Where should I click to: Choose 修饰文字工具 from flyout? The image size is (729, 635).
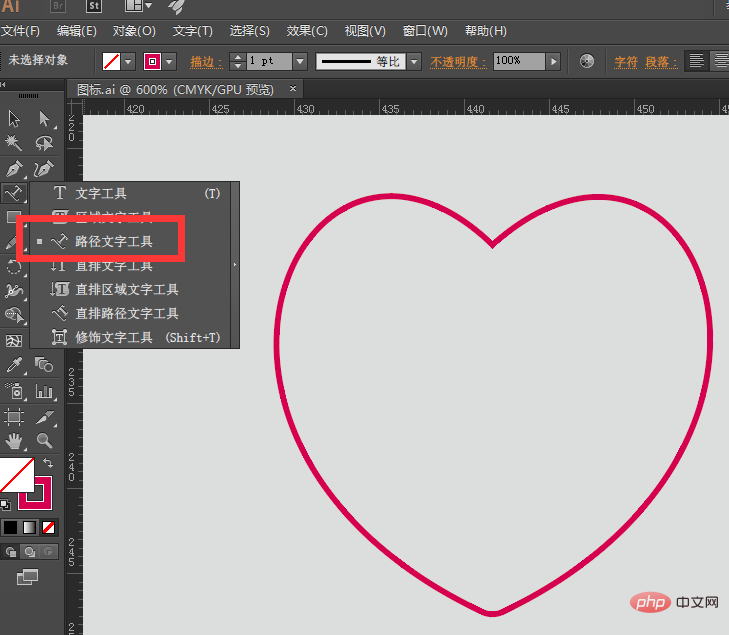pyautogui.click(x=130, y=337)
